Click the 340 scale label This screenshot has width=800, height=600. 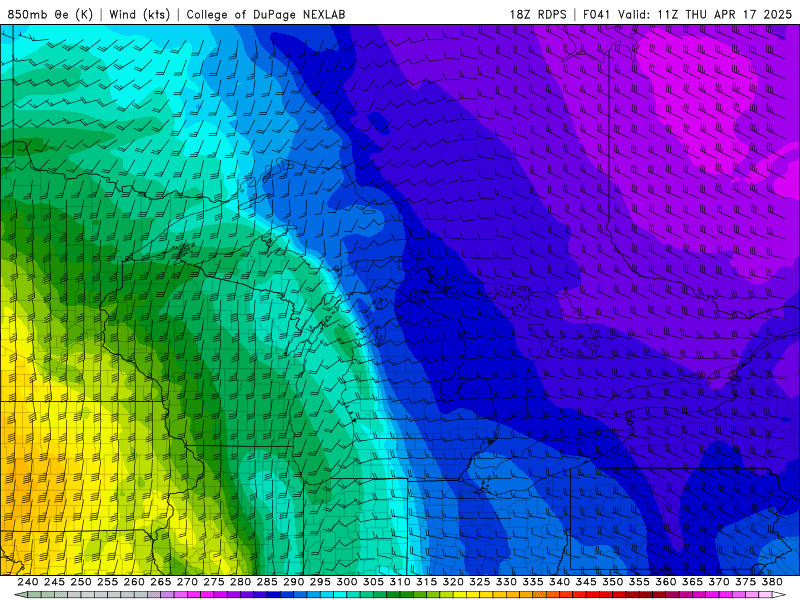pos(559,582)
